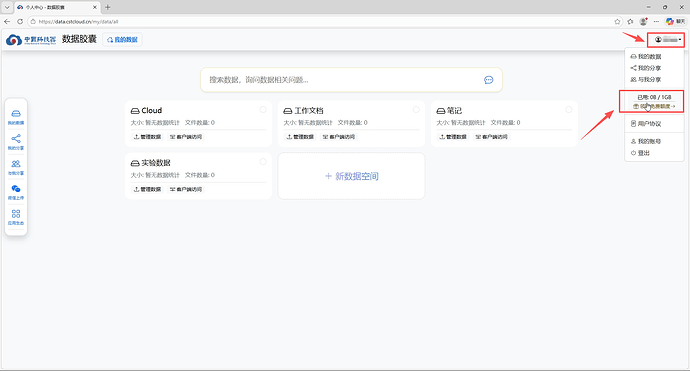Click the free quota link under storage usage
The image size is (690, 371).
pos(654,107)
